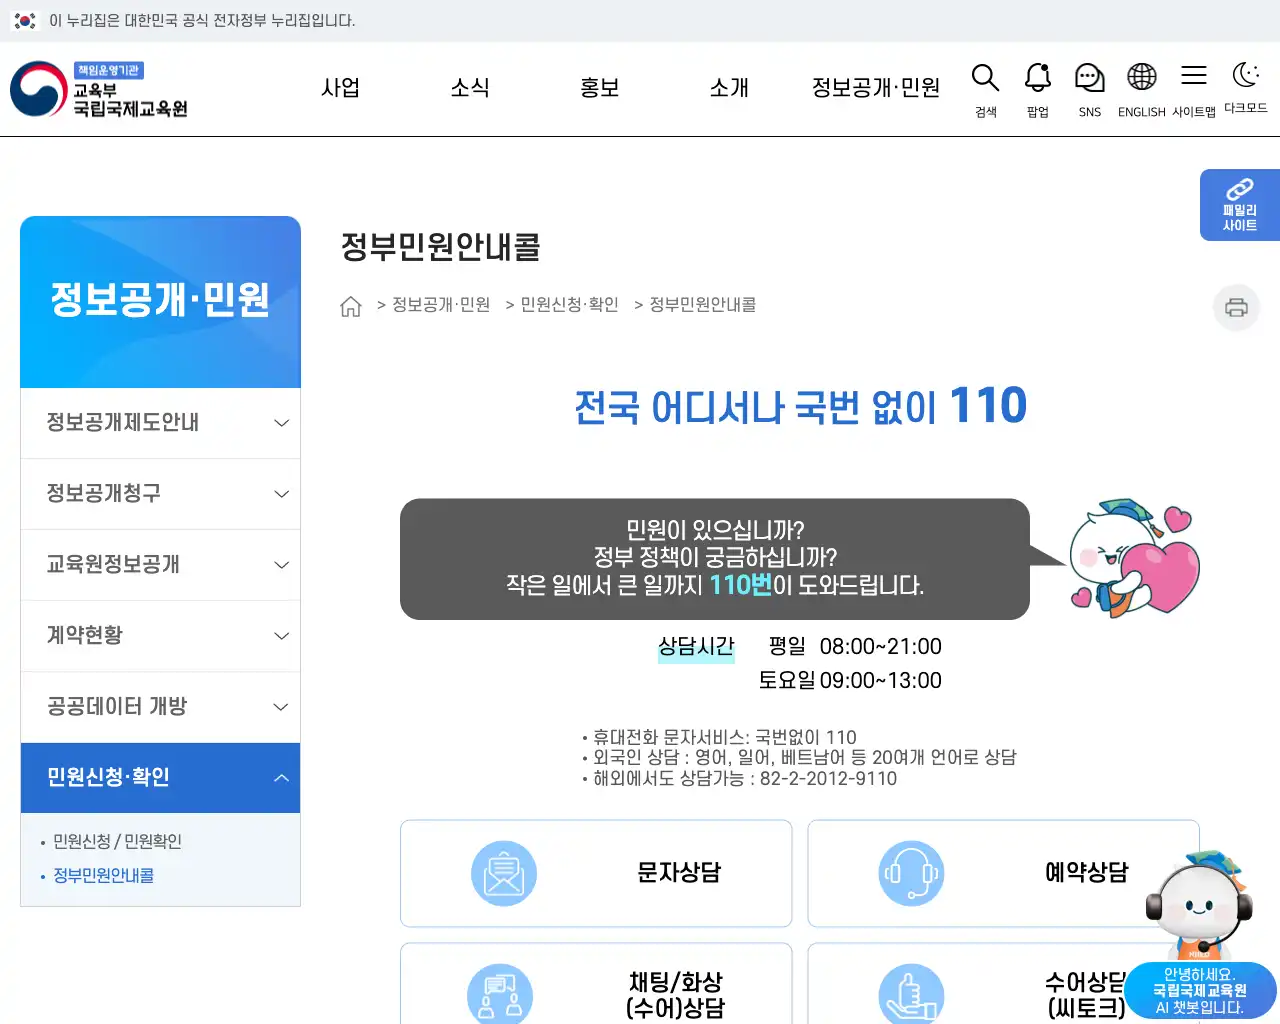
Task: Open the 예약상담 headset icon
Action: pyautogui.click(x=911, y=874)
